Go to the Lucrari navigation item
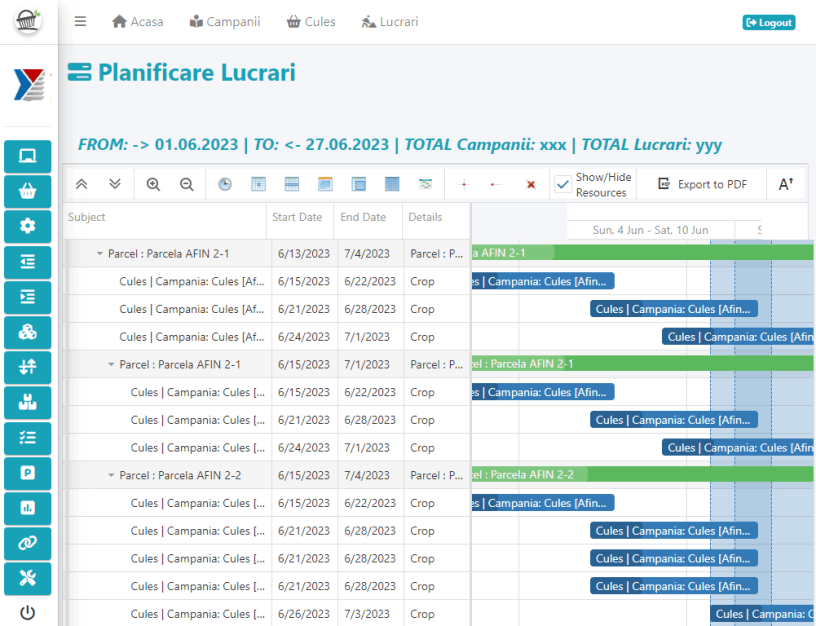 (390, 22)
